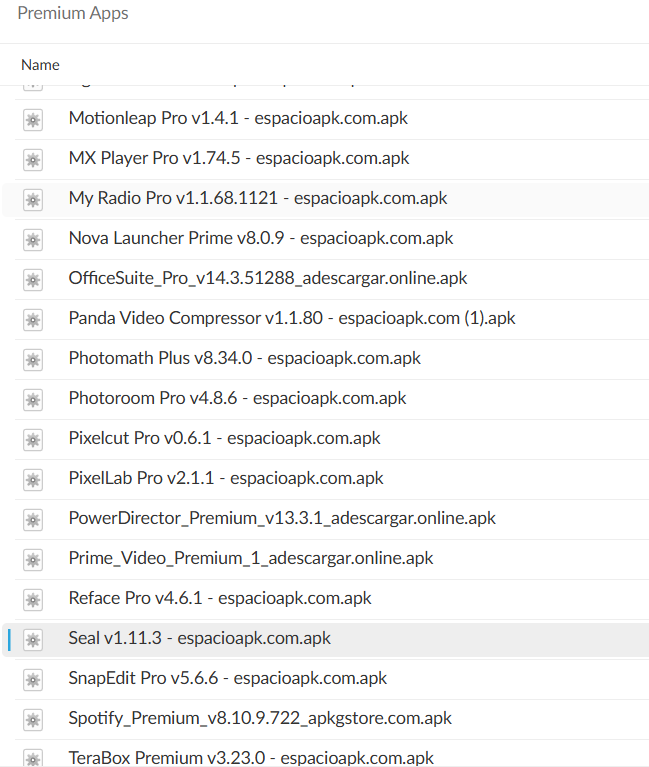This screenshot has height=767, width=649.
Task: Click the Spotify_Premium apk file icon
Action: [33, 721]
